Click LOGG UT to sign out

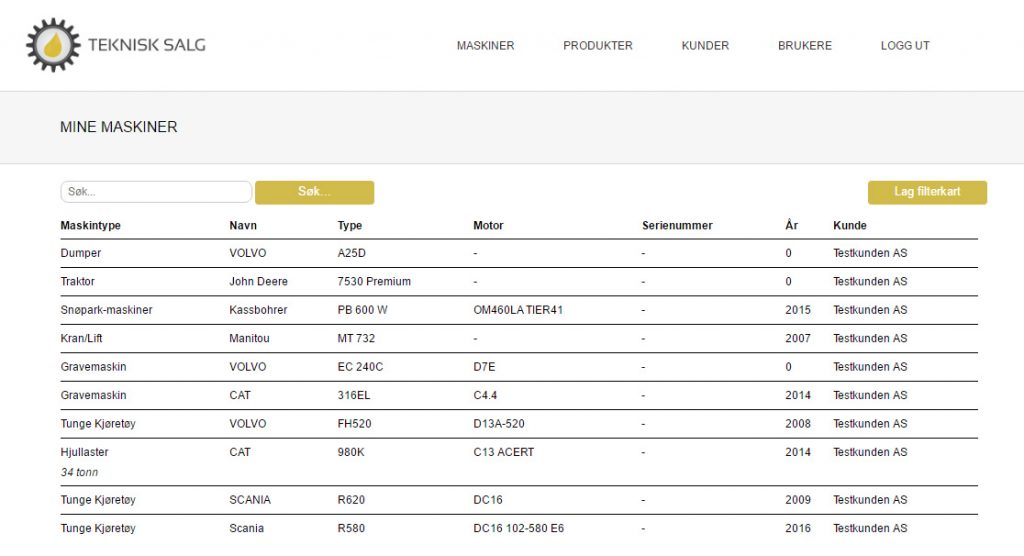coord(904,46)
